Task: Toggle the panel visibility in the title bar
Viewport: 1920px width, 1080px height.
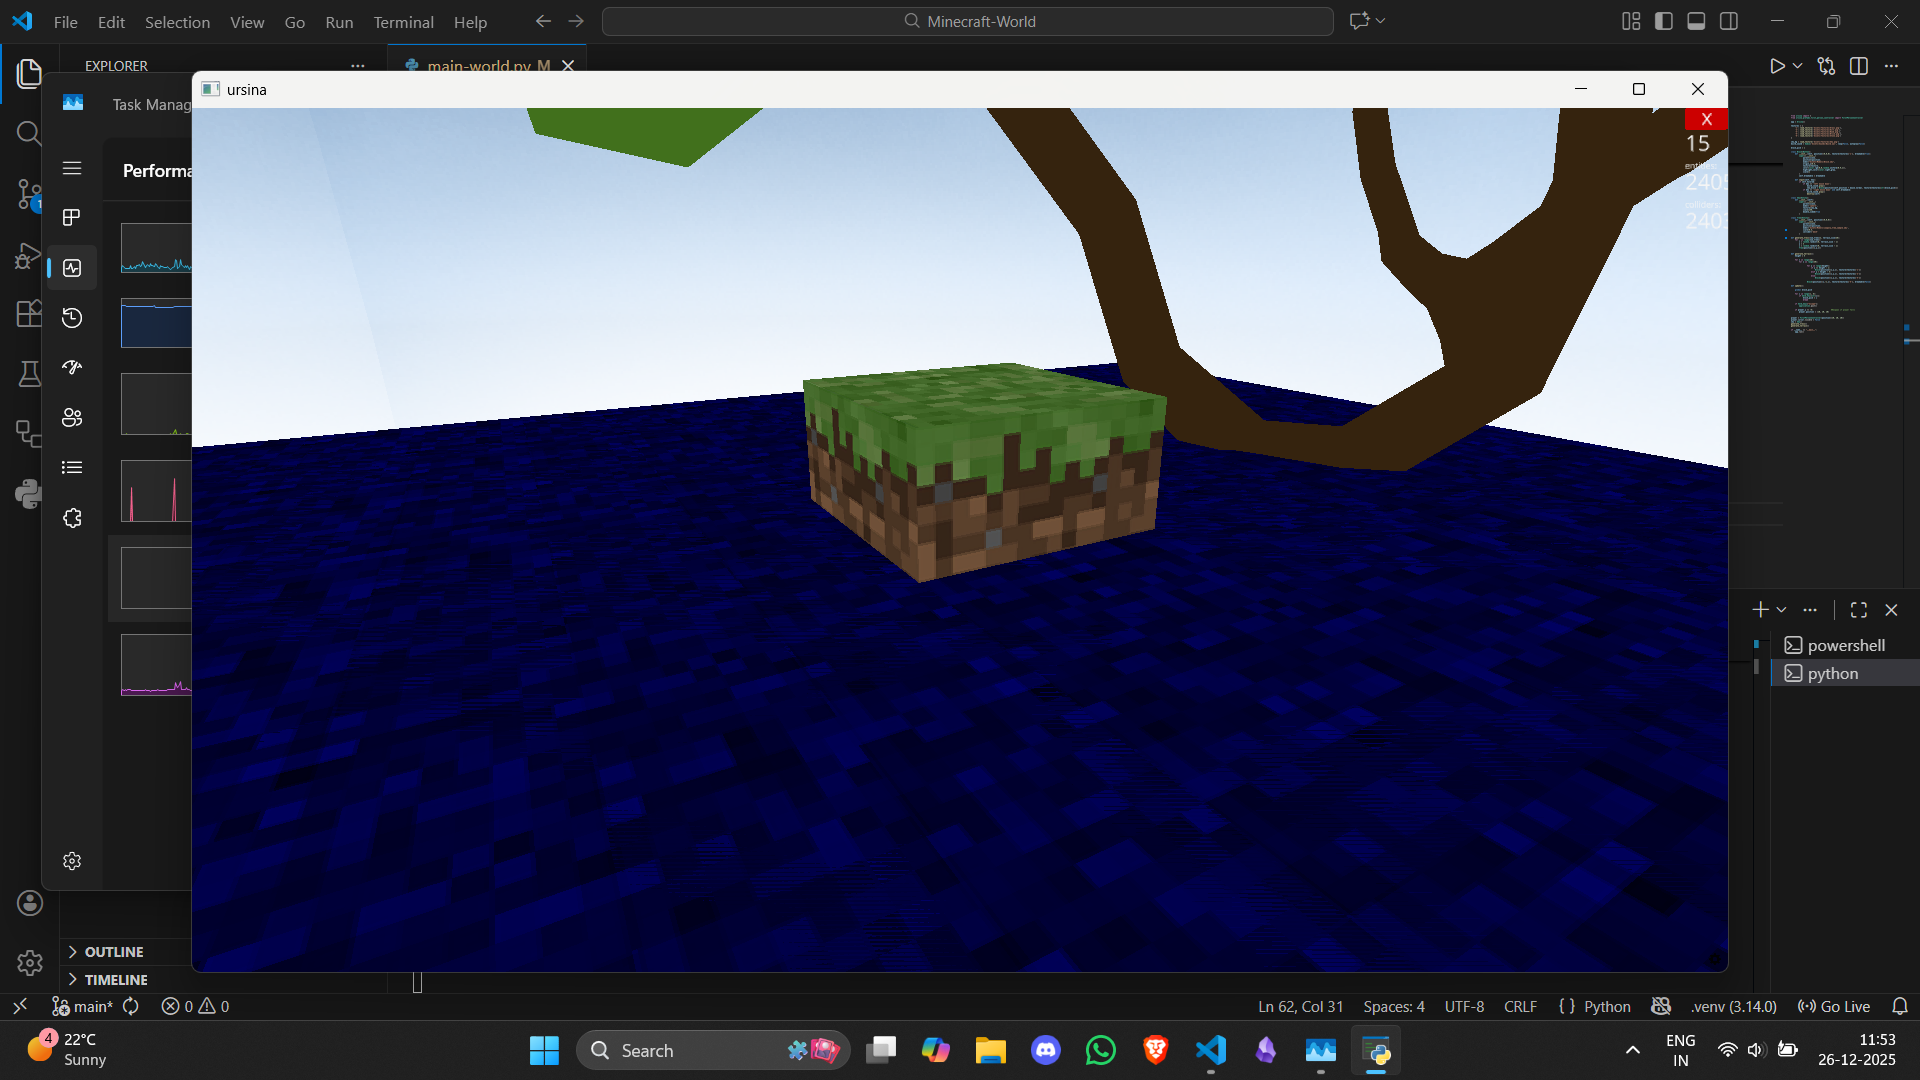Action: (x=1696, y=20)
